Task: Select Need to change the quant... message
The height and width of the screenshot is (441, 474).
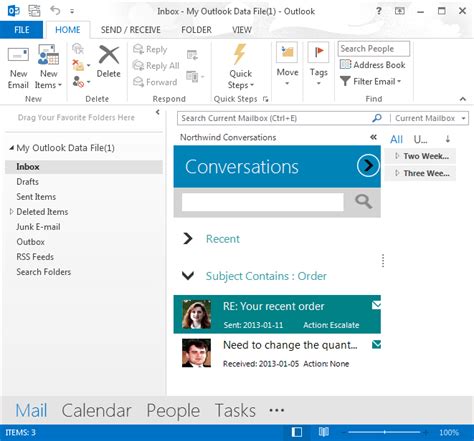Action: [x=277, y=353]
